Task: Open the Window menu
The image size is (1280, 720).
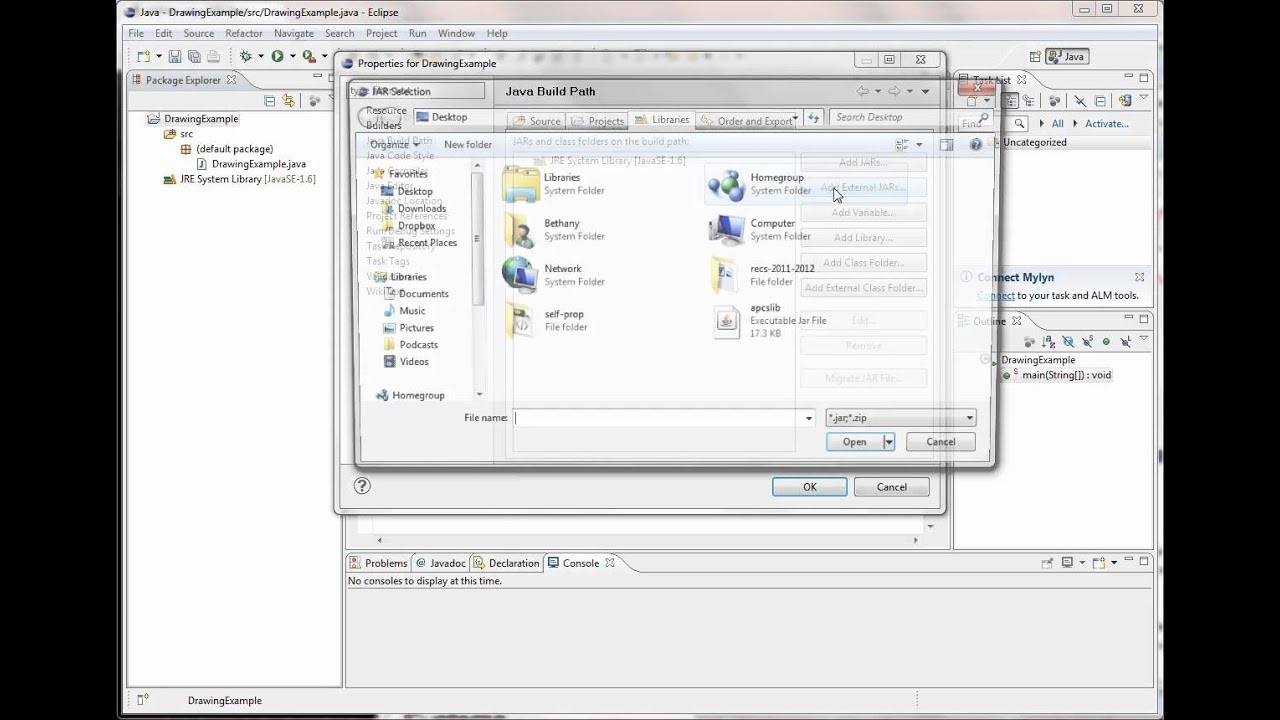Action: [x=456, y=33]
